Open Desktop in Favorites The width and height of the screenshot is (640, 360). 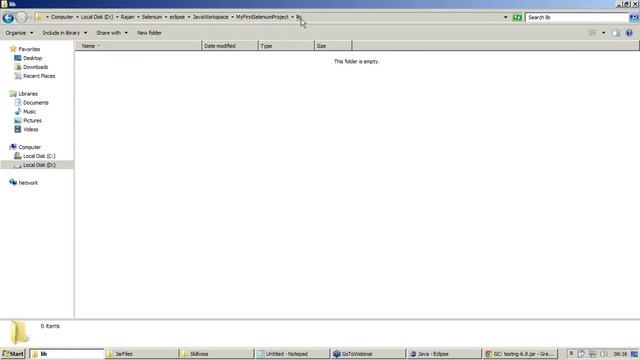[x=32, y=58]
